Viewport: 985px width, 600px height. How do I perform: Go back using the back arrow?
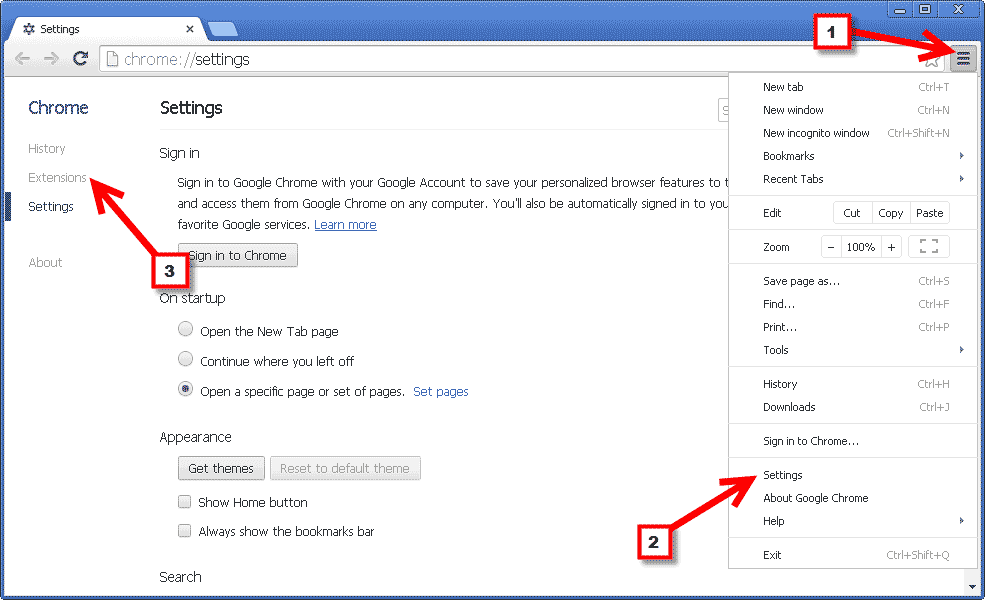point(22,59)
